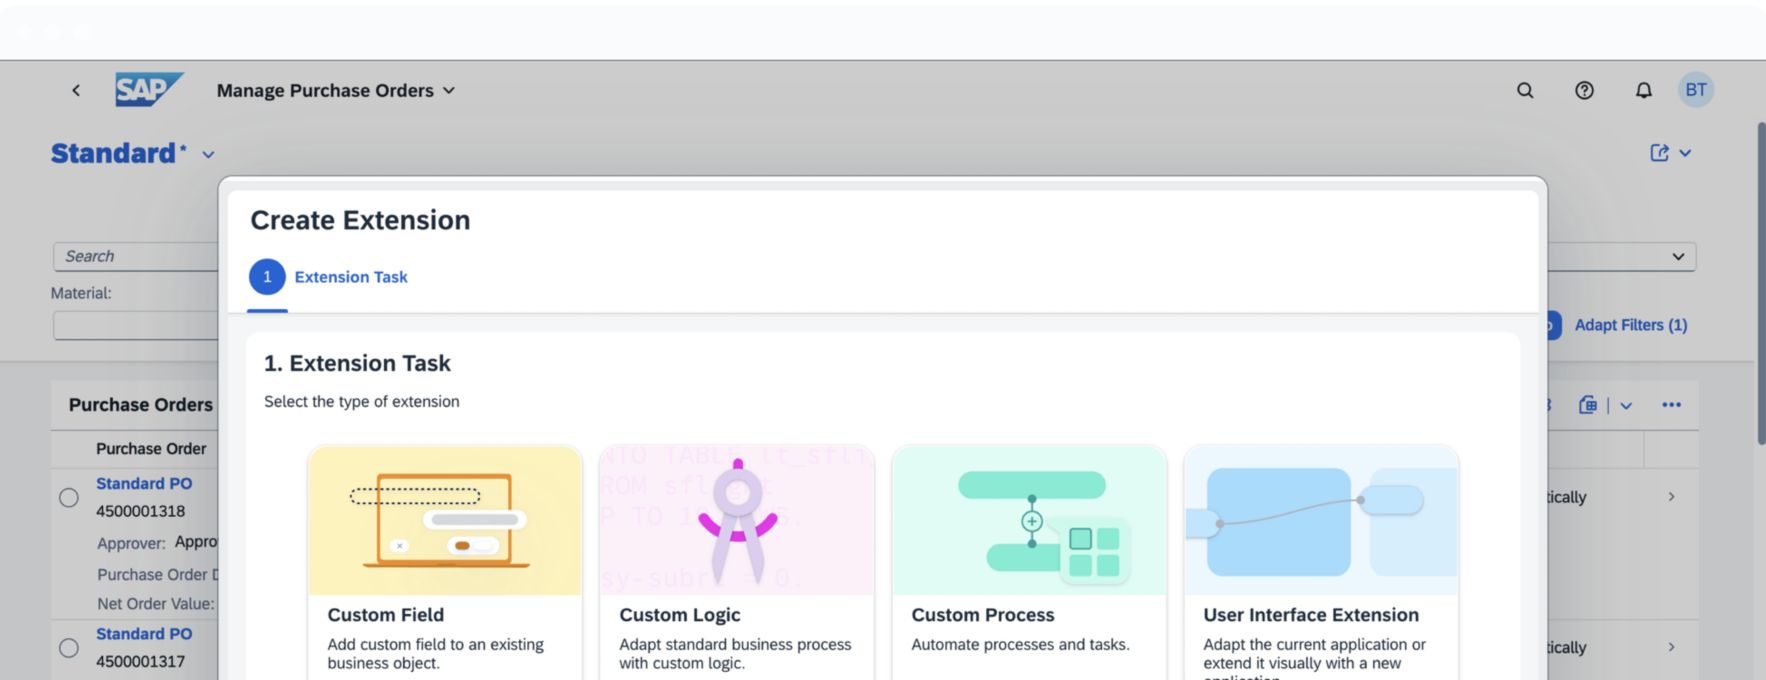Open the Standard PO 4500001318 link

pyautogui.click(x=144, y=483)
